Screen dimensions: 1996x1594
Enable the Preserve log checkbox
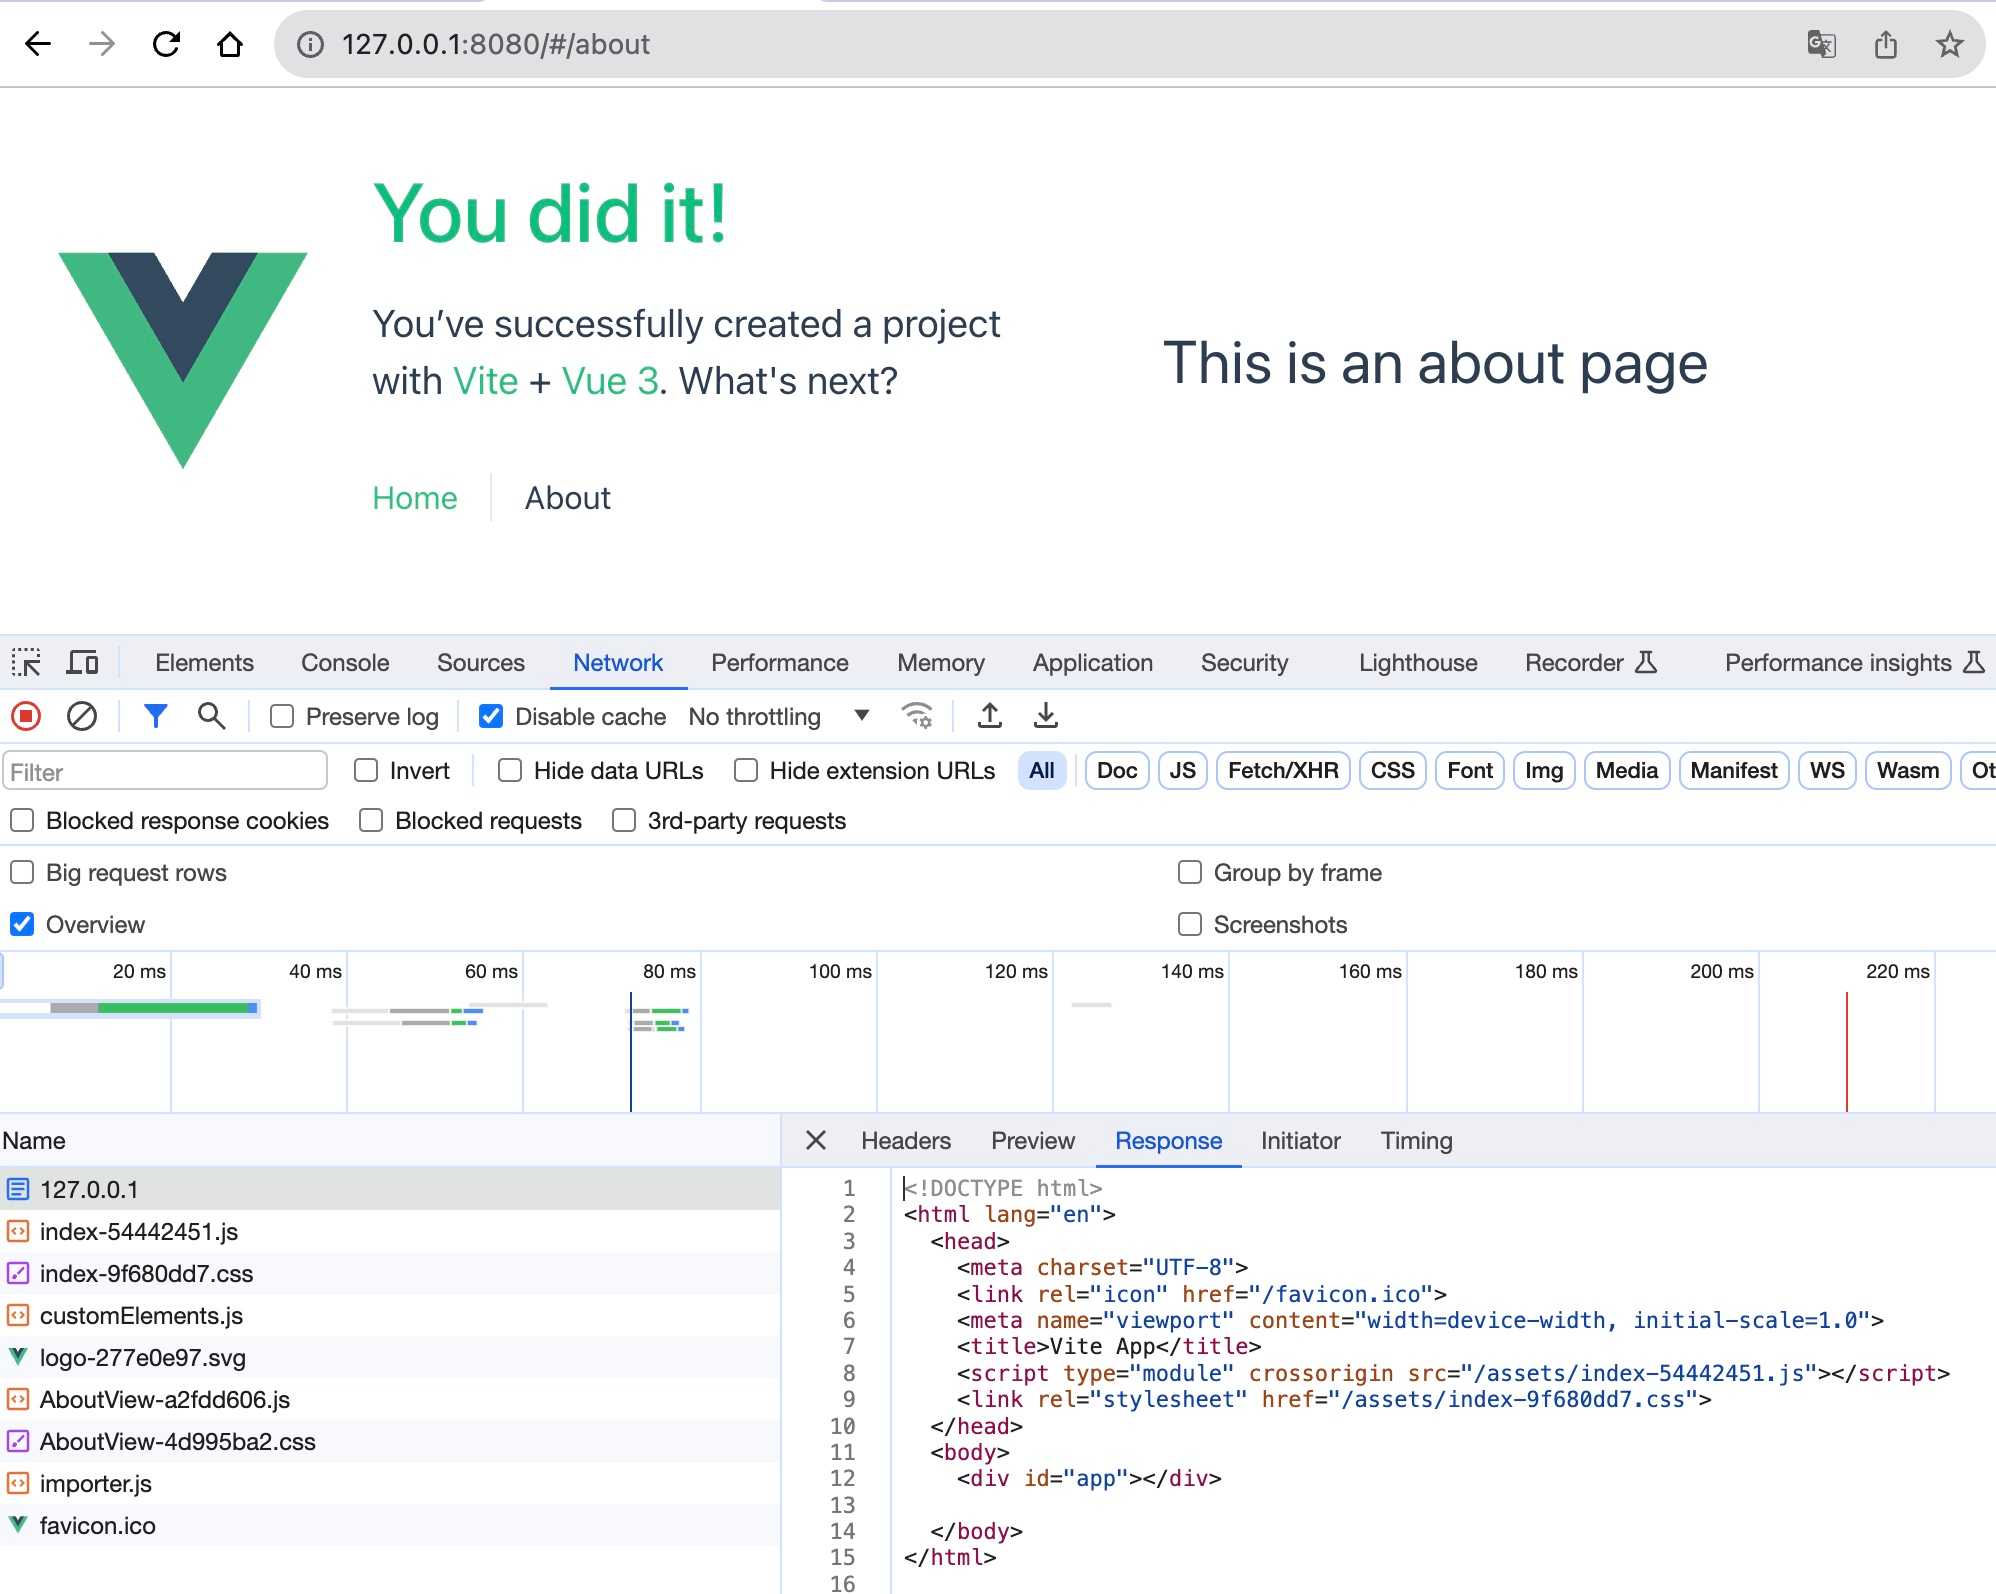coord(282,716)
